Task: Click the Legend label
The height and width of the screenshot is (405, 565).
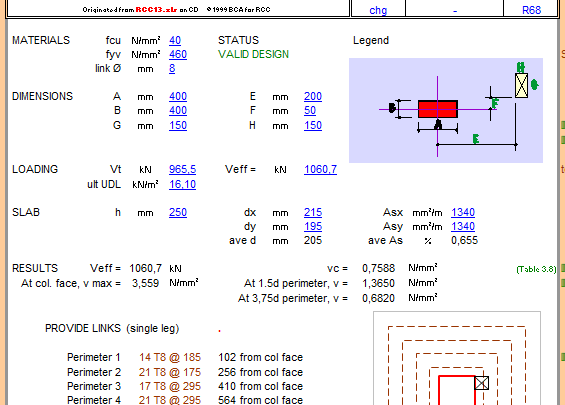Action: [x=371, y=40]
